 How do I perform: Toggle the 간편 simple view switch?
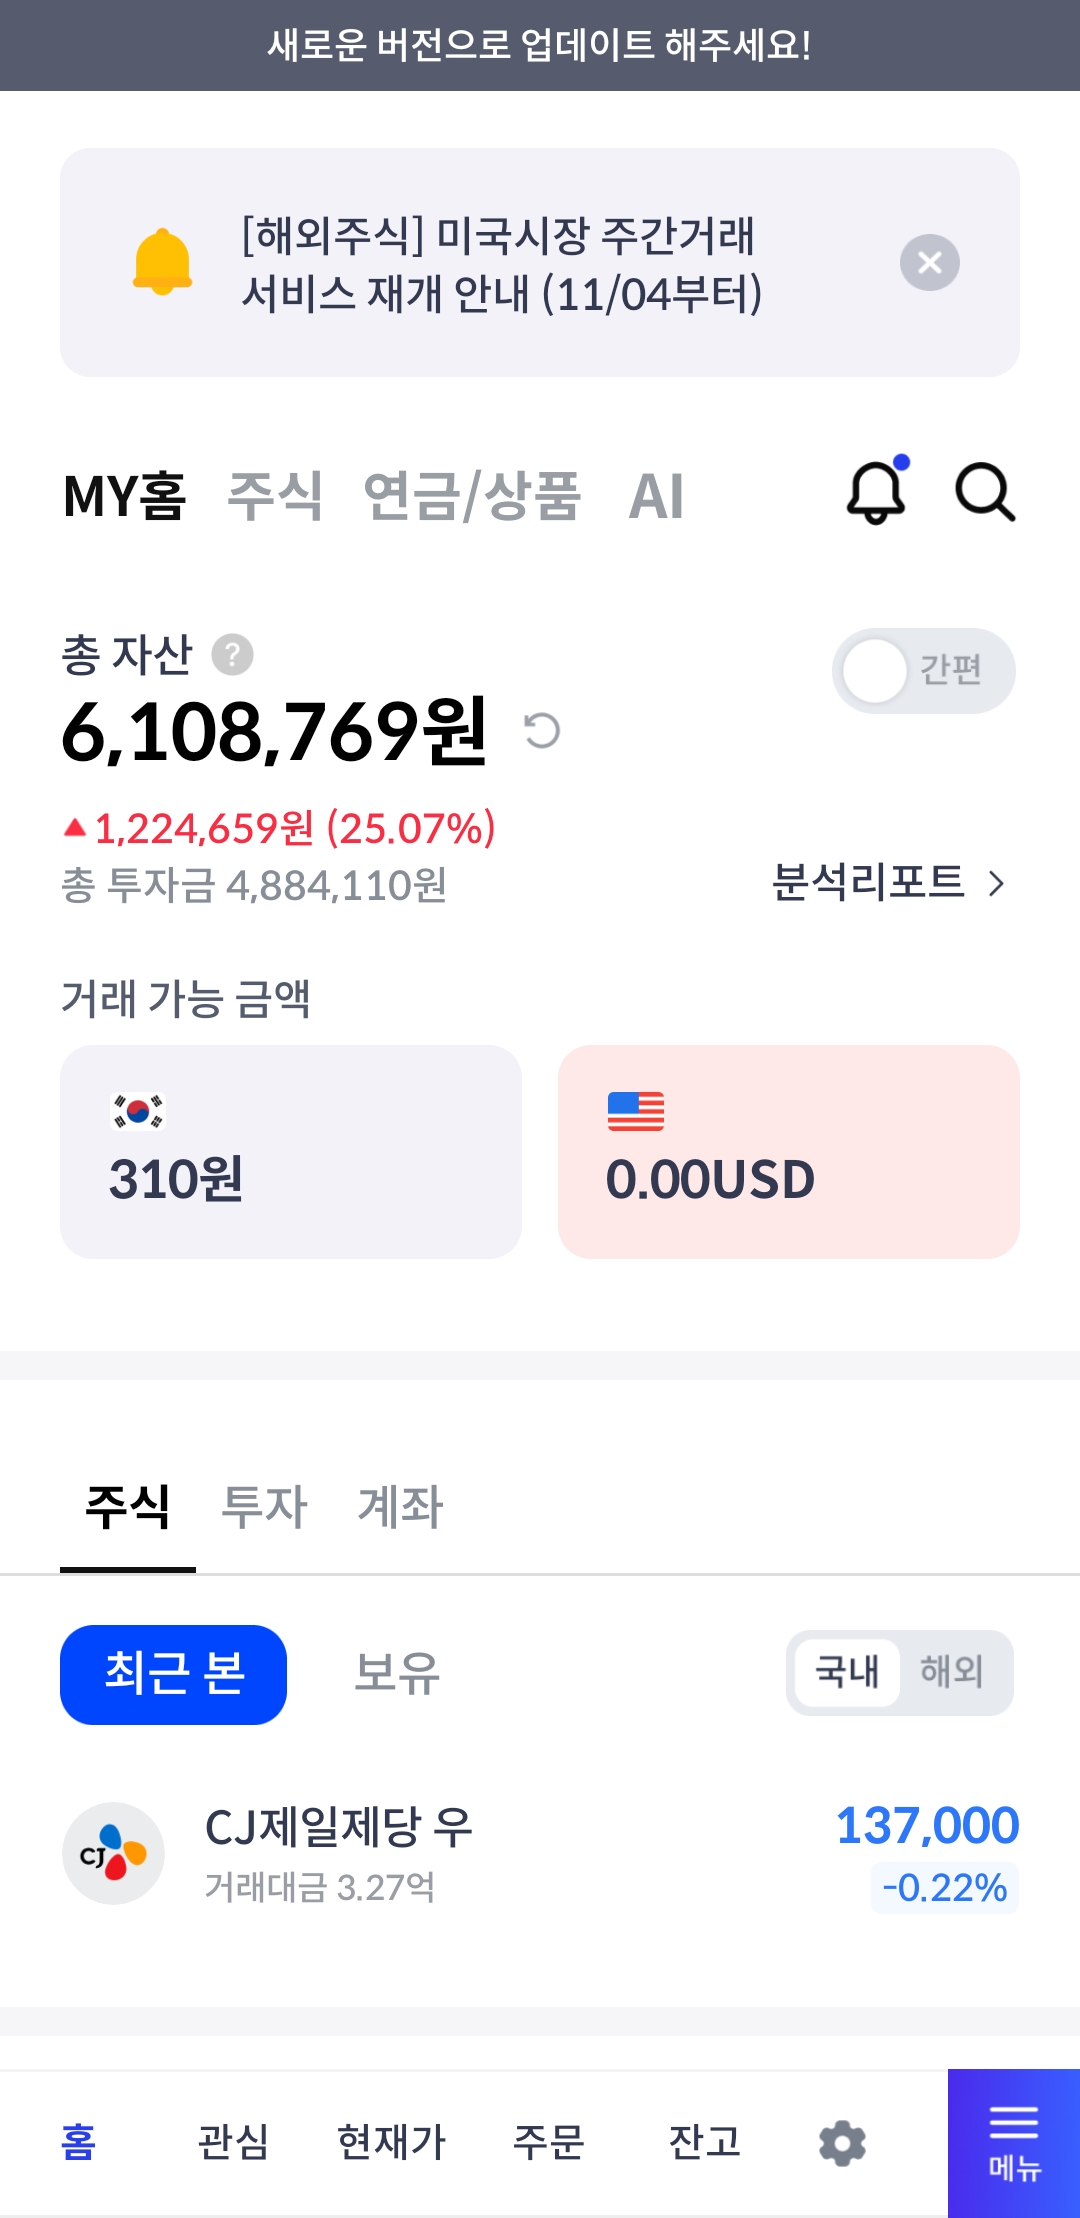coord(923,671)
